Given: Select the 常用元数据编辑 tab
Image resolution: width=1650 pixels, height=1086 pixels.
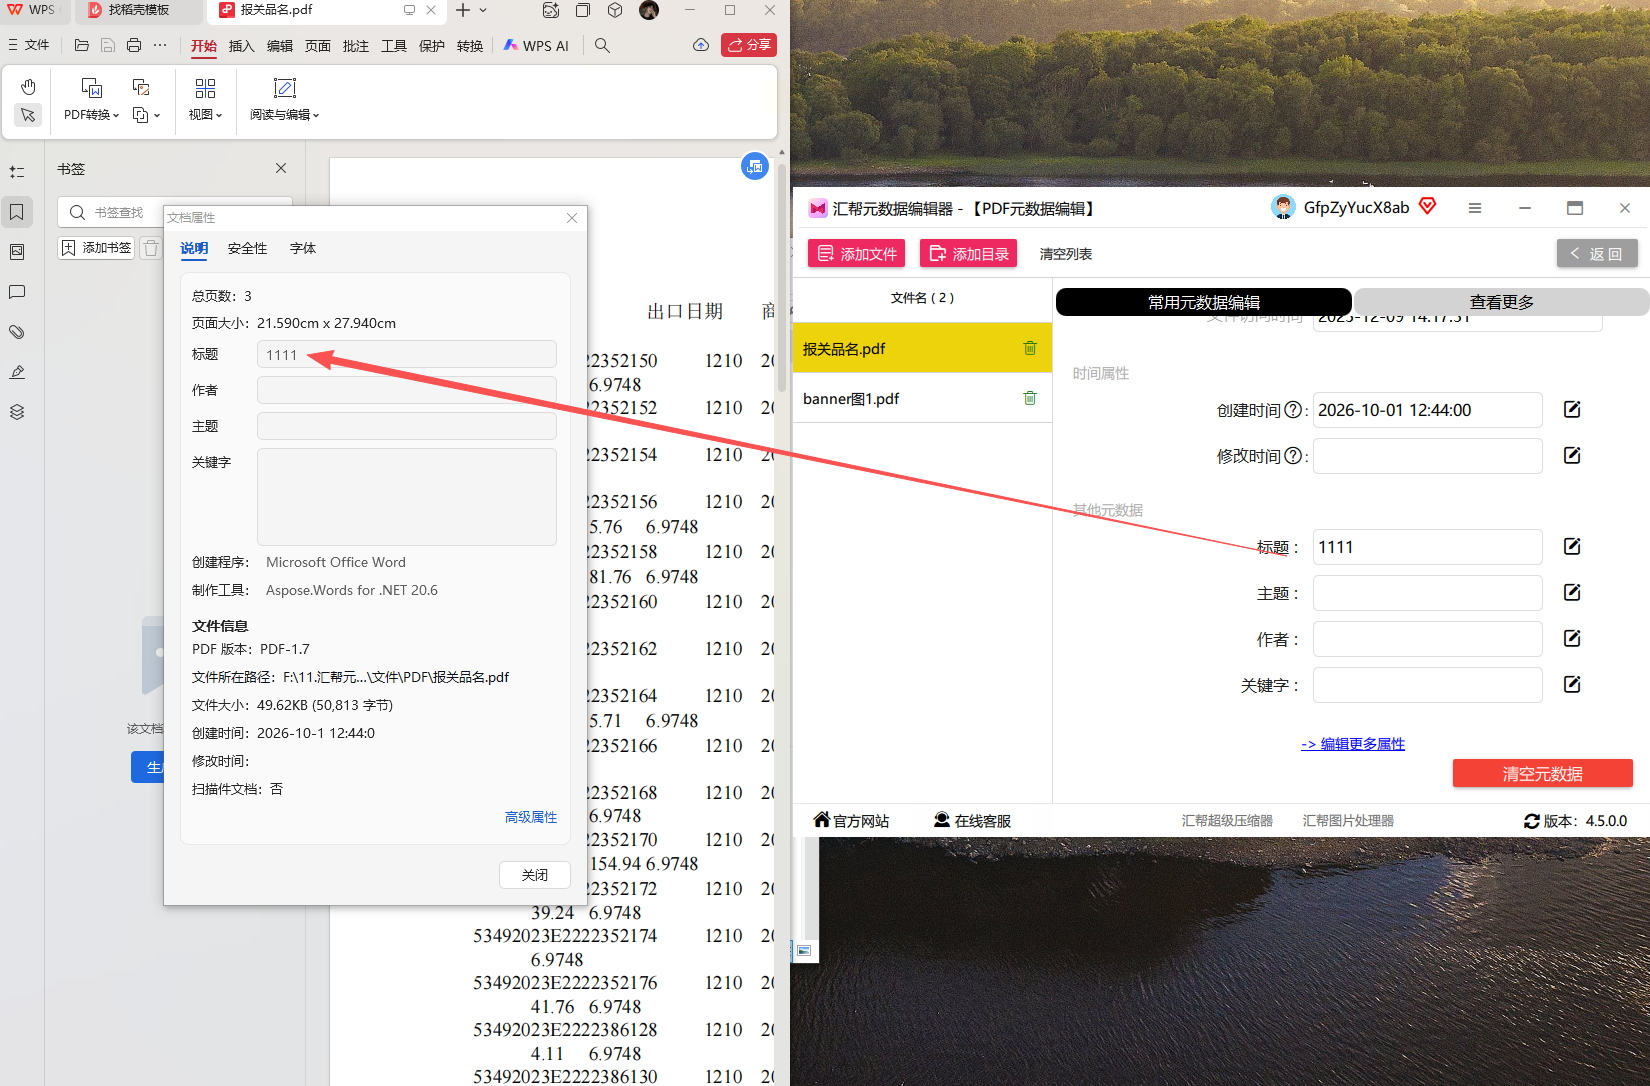Looking at the screenshot, I should (x=1204, y=302).
